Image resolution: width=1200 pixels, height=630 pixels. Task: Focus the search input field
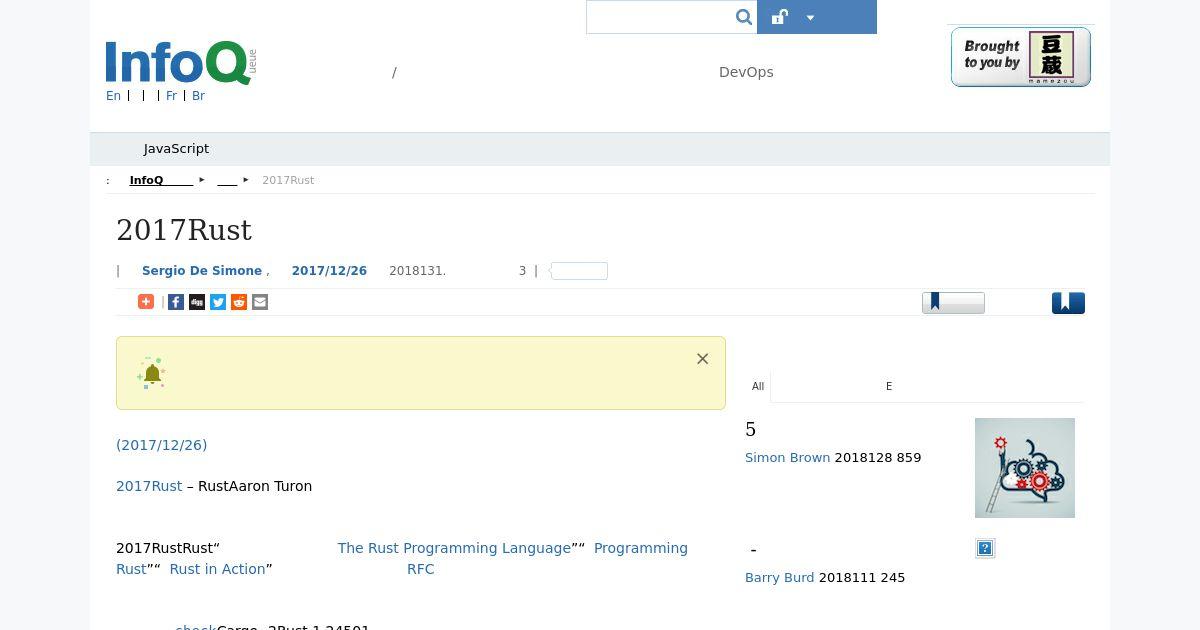660,17
